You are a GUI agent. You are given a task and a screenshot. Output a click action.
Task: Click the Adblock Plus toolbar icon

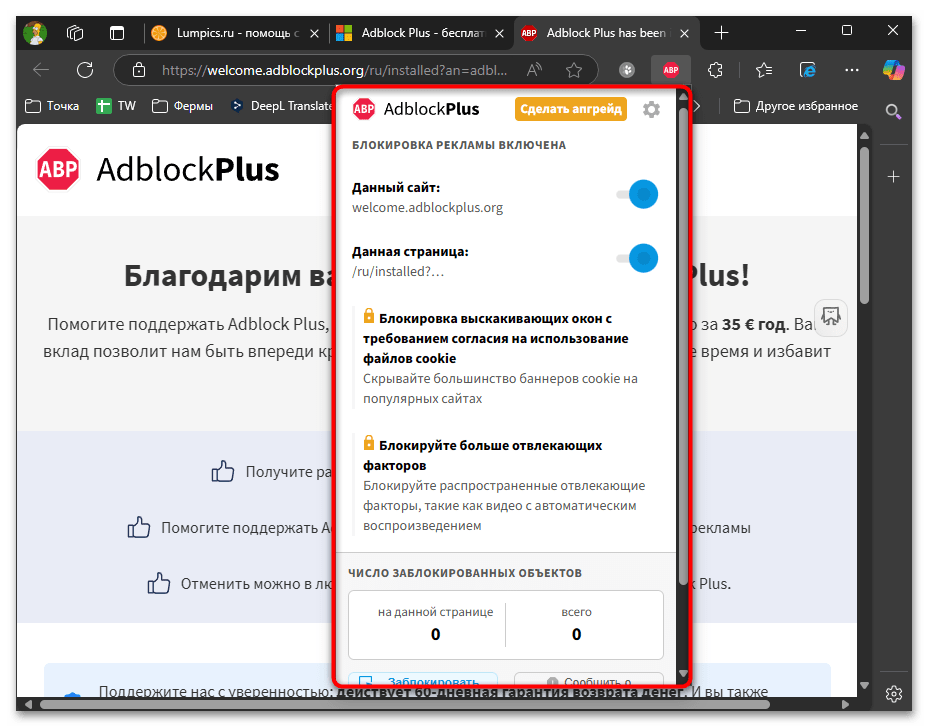671,70
